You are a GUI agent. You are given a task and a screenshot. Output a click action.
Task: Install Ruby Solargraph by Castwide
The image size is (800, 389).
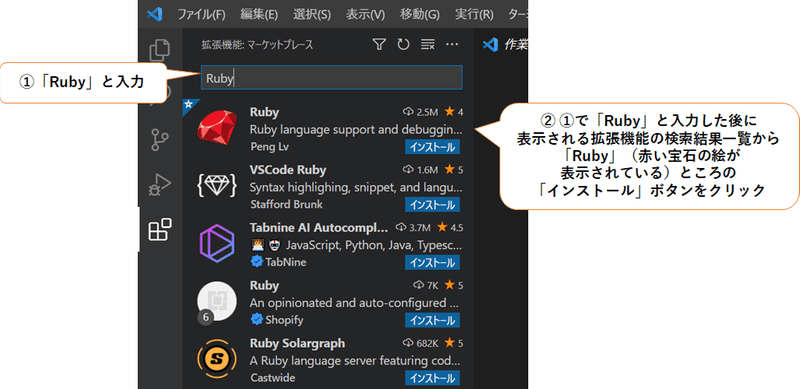[x=433, y=378]
